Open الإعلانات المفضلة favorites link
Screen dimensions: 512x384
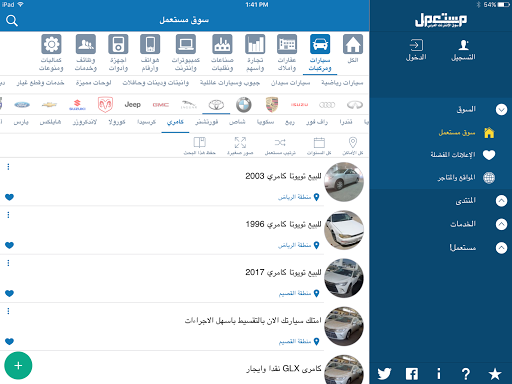coord(453,155)
